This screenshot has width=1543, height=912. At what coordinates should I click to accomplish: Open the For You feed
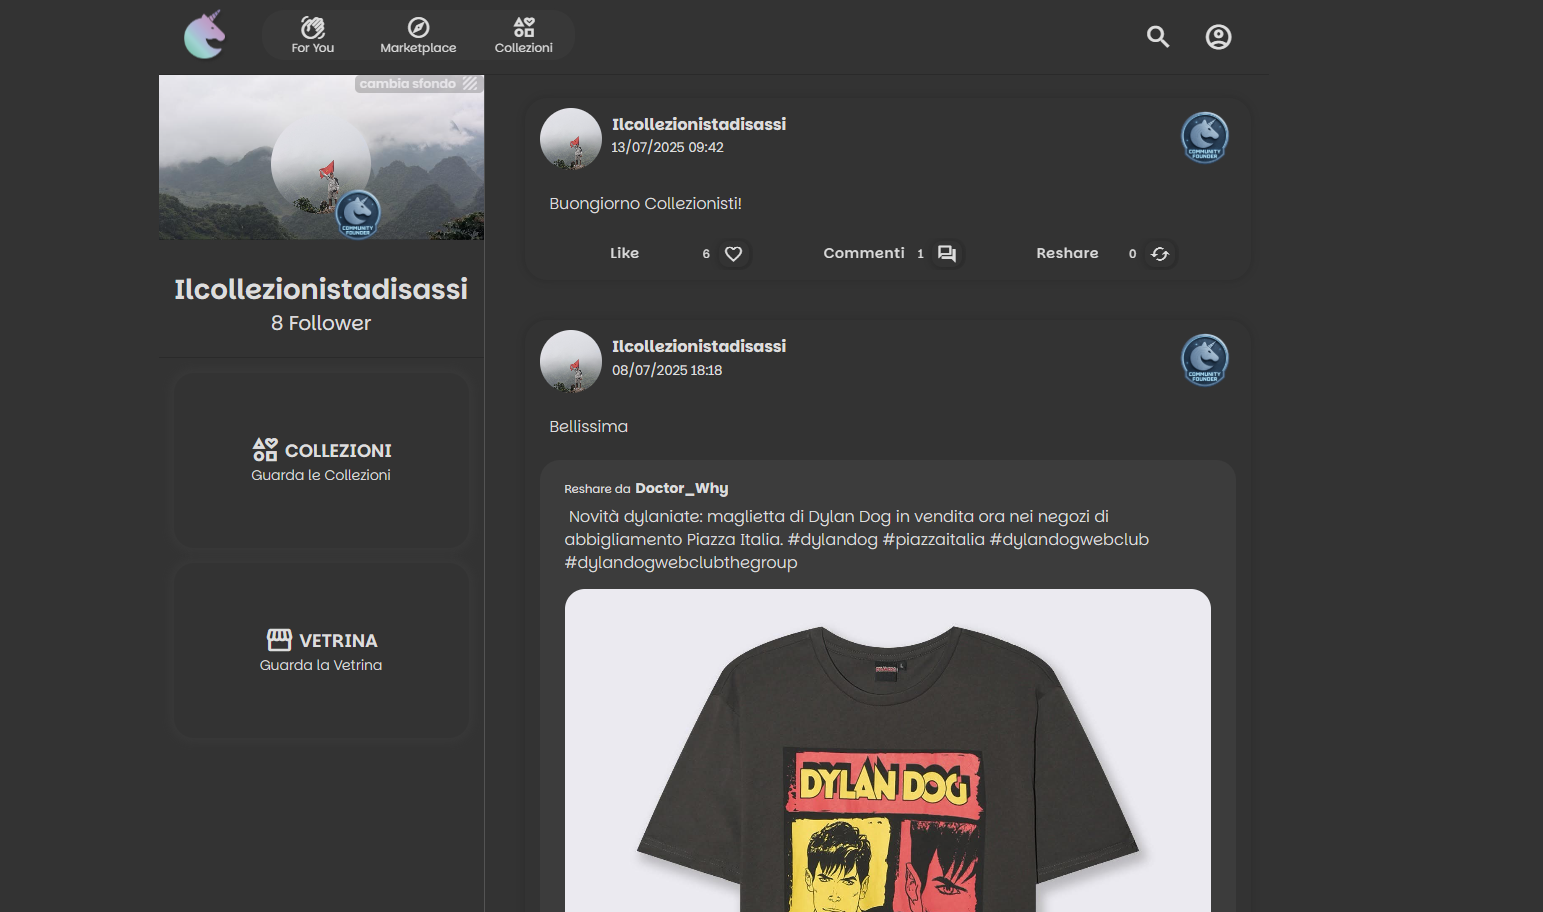(313, 35)
